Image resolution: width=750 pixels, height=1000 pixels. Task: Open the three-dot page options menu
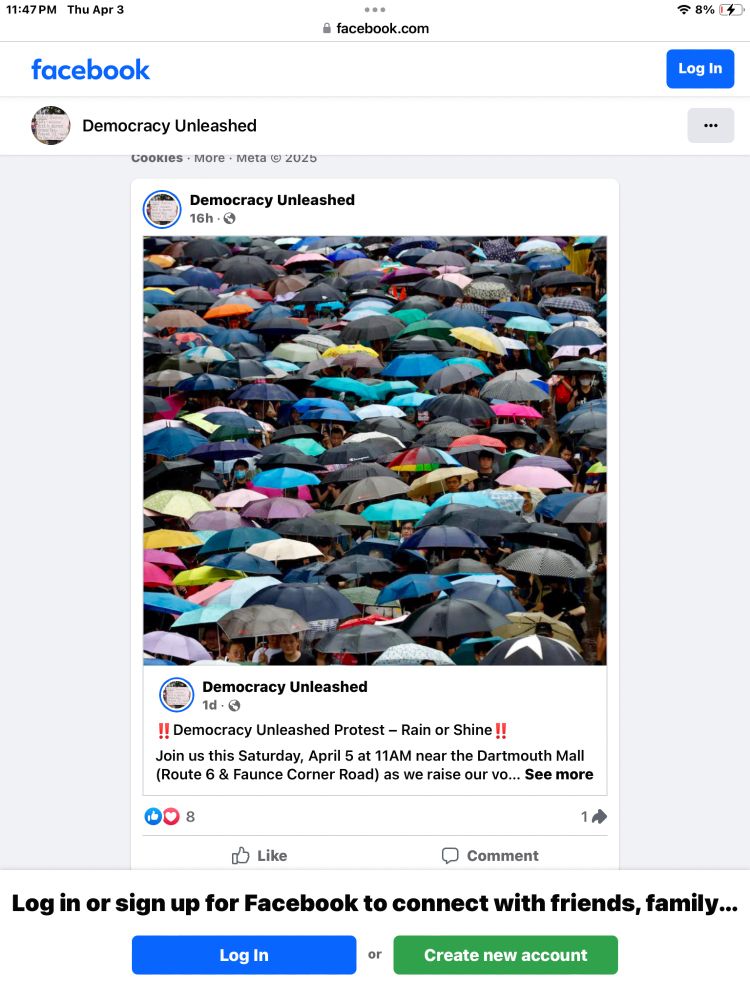710,126
